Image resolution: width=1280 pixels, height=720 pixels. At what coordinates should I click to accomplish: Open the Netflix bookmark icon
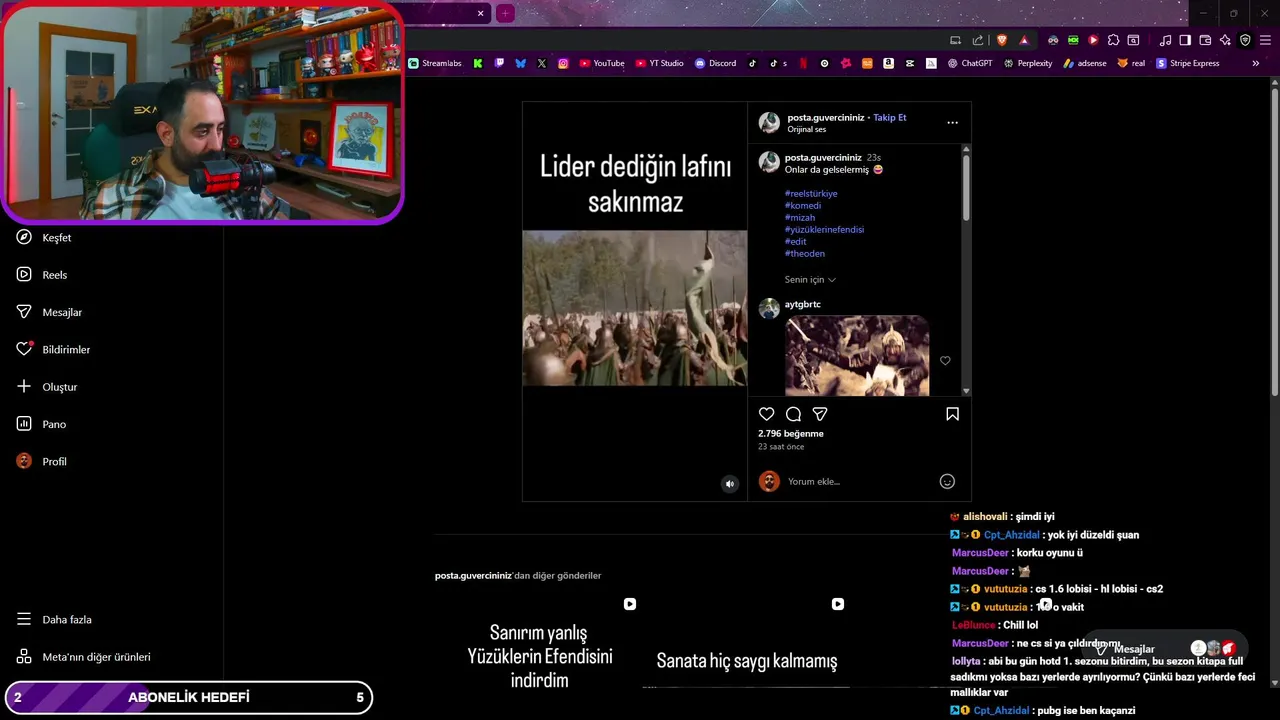click(803, 63)
